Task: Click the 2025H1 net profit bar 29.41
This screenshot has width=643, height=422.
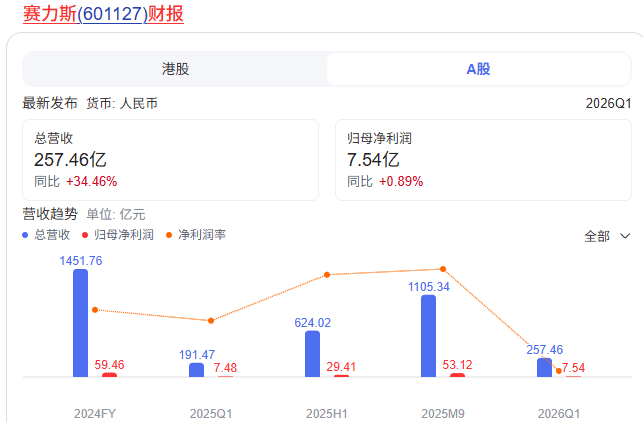Action: pos(341,376)
